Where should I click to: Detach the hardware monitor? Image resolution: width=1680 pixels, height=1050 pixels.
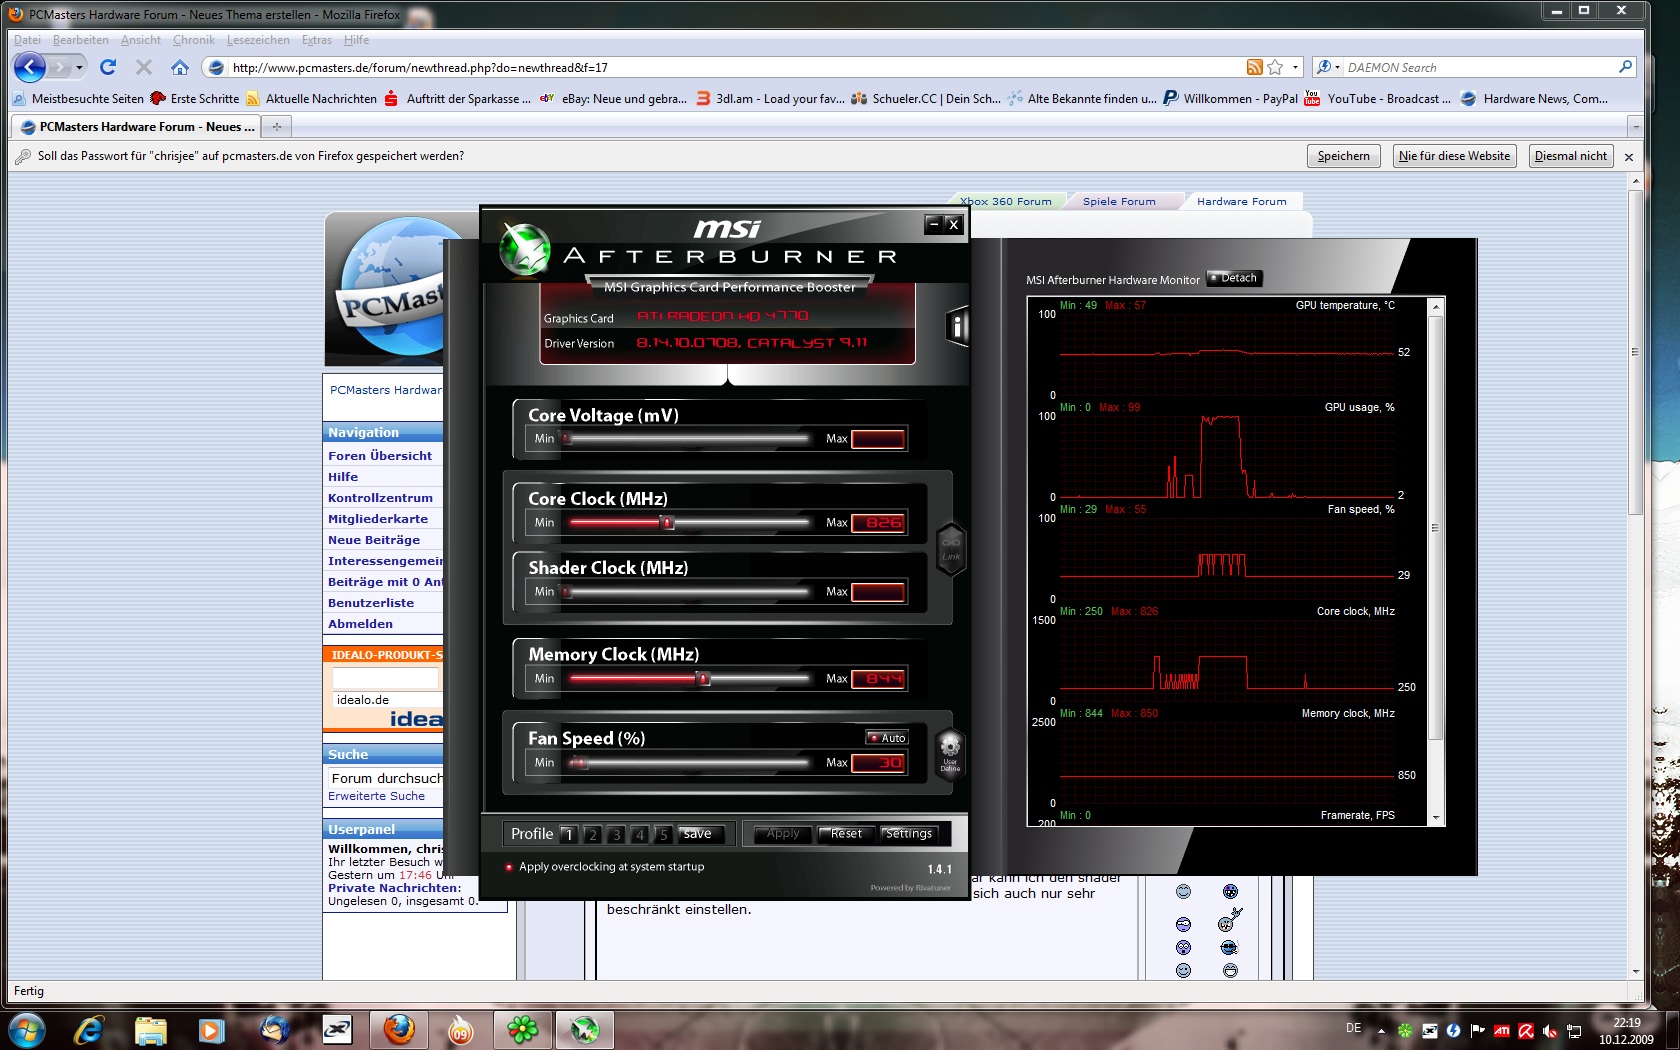pyautogui.click(x=1234, y=278)
